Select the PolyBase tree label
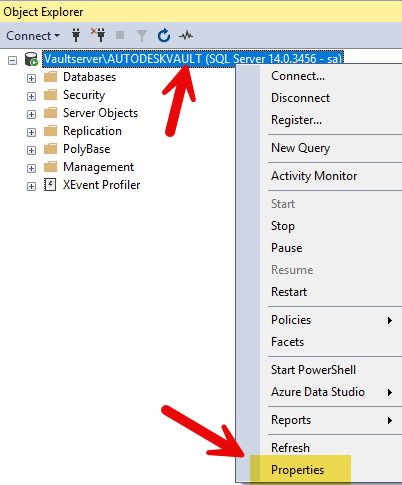The image size is (402, 485). 87,149
